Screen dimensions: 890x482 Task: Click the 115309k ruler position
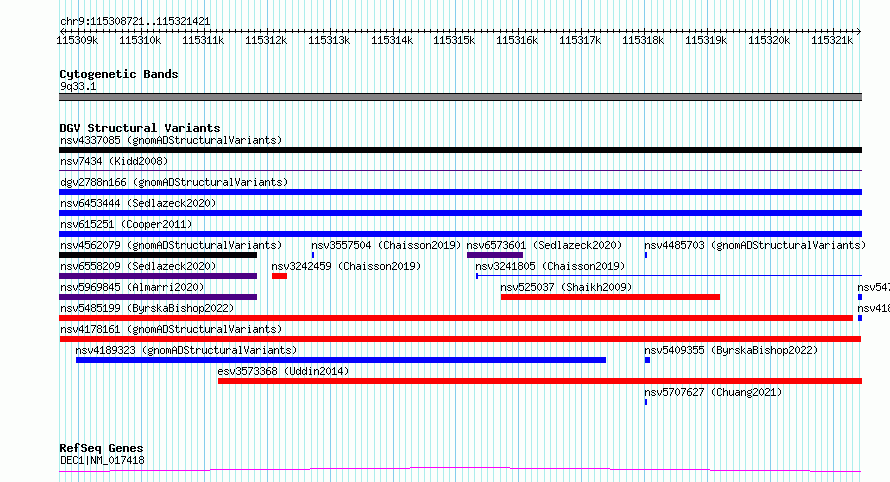click(77, 40)
